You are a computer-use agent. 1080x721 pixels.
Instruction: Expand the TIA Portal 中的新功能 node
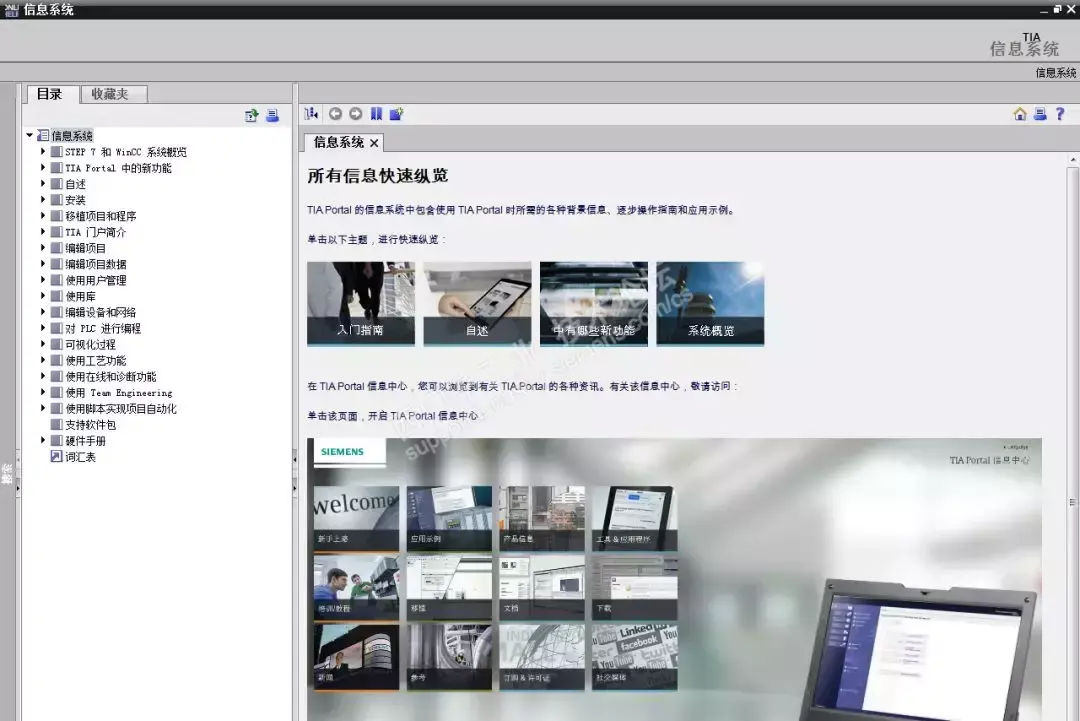pos(43,167)
